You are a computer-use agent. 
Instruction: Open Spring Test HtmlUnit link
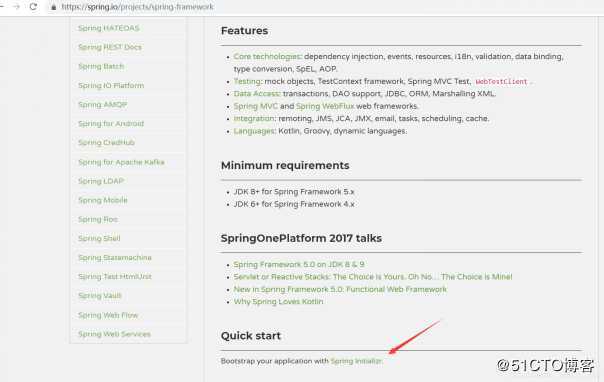click(115, 276)
